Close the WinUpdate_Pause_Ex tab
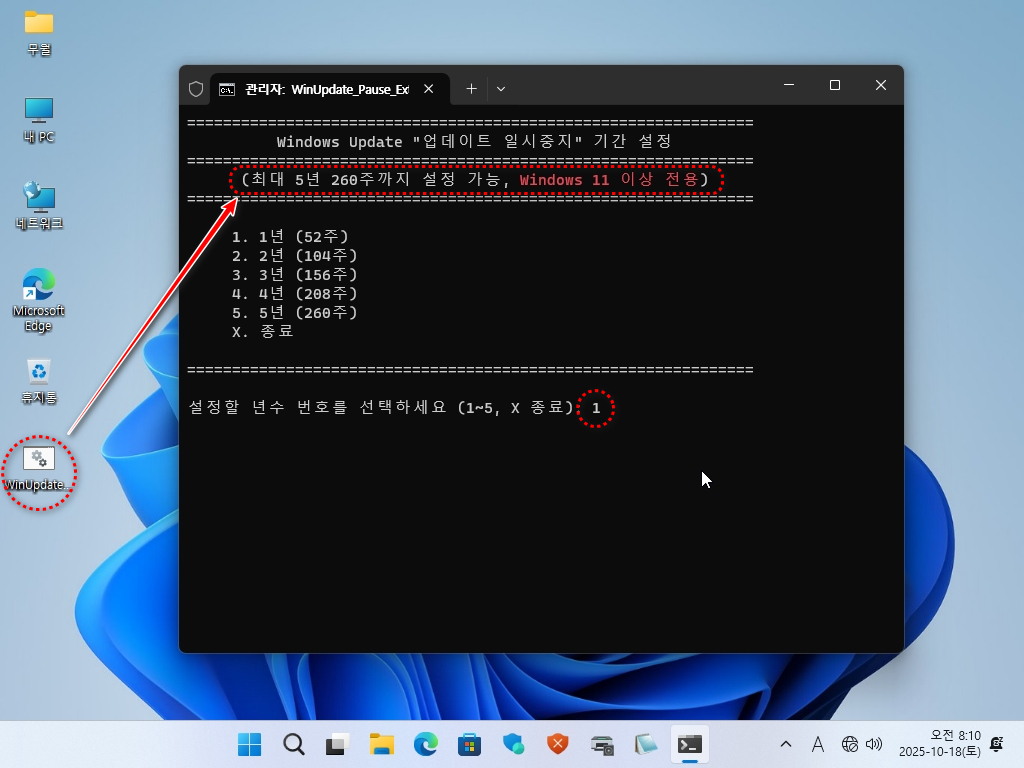Screen dimensions: 1024x768 coord(428,89)
